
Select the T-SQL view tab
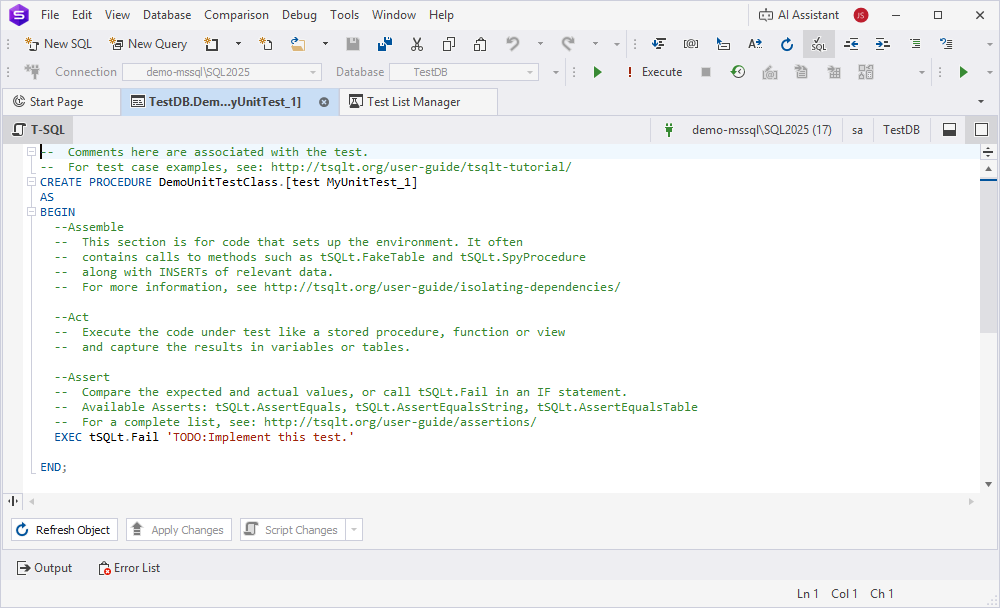pos(39,130)
